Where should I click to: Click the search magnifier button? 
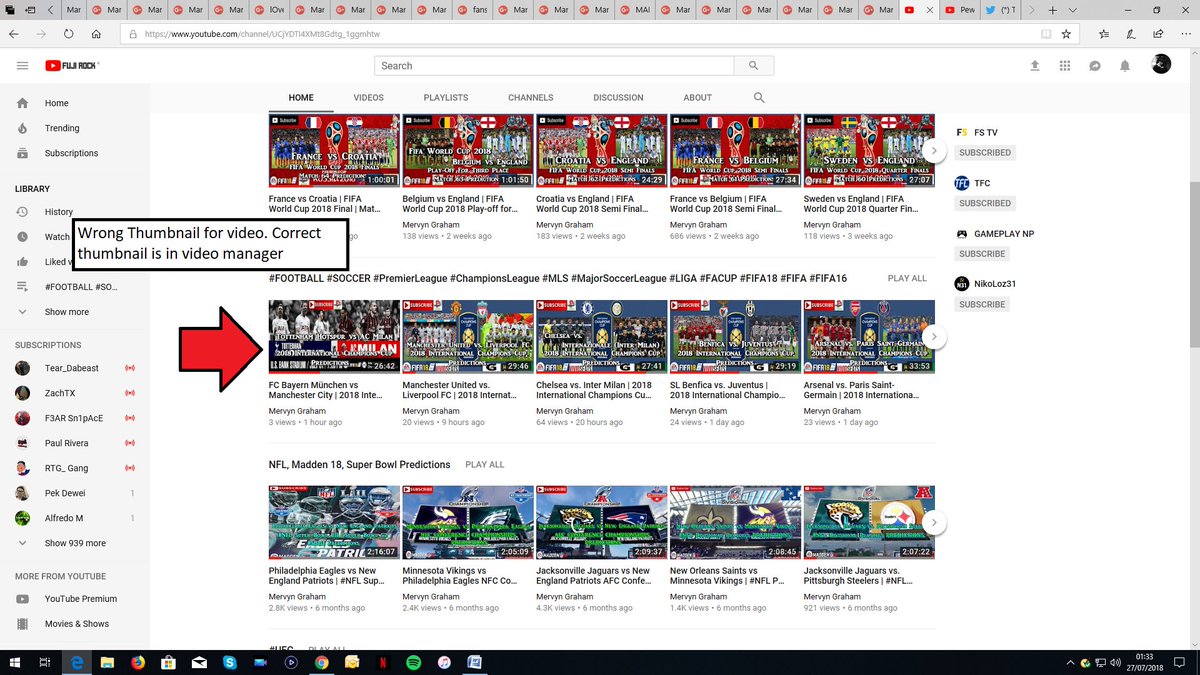pos(754,66)
